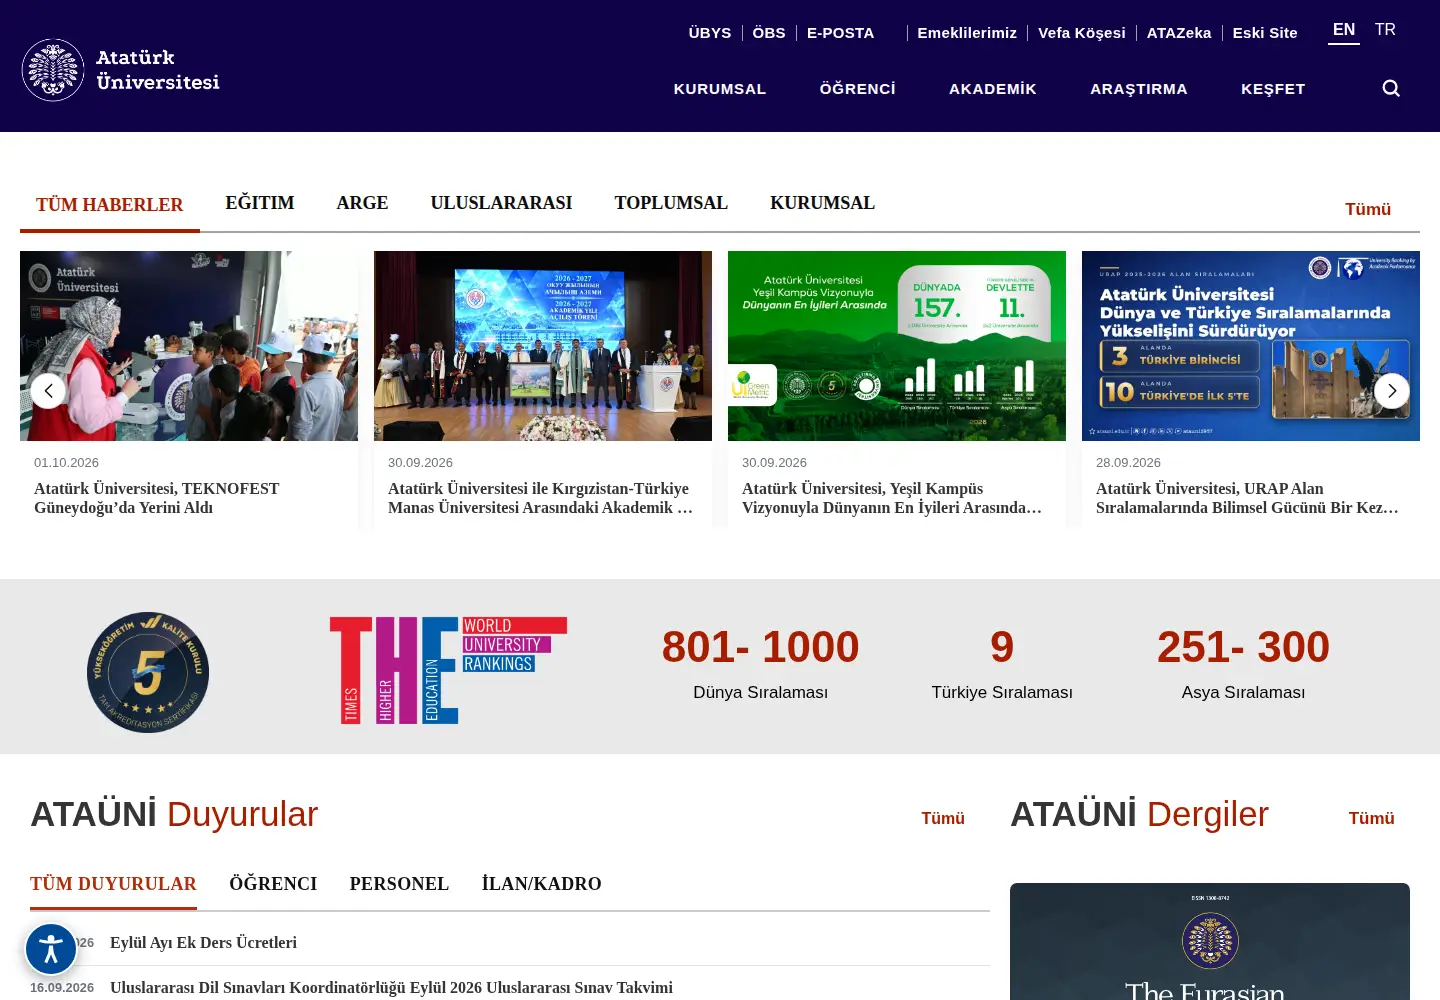This screenshot has height=1000, width=1440.
Task: Open the TEKNOFEST Güneydoğu news image
Action: click(x=189, y=346)
